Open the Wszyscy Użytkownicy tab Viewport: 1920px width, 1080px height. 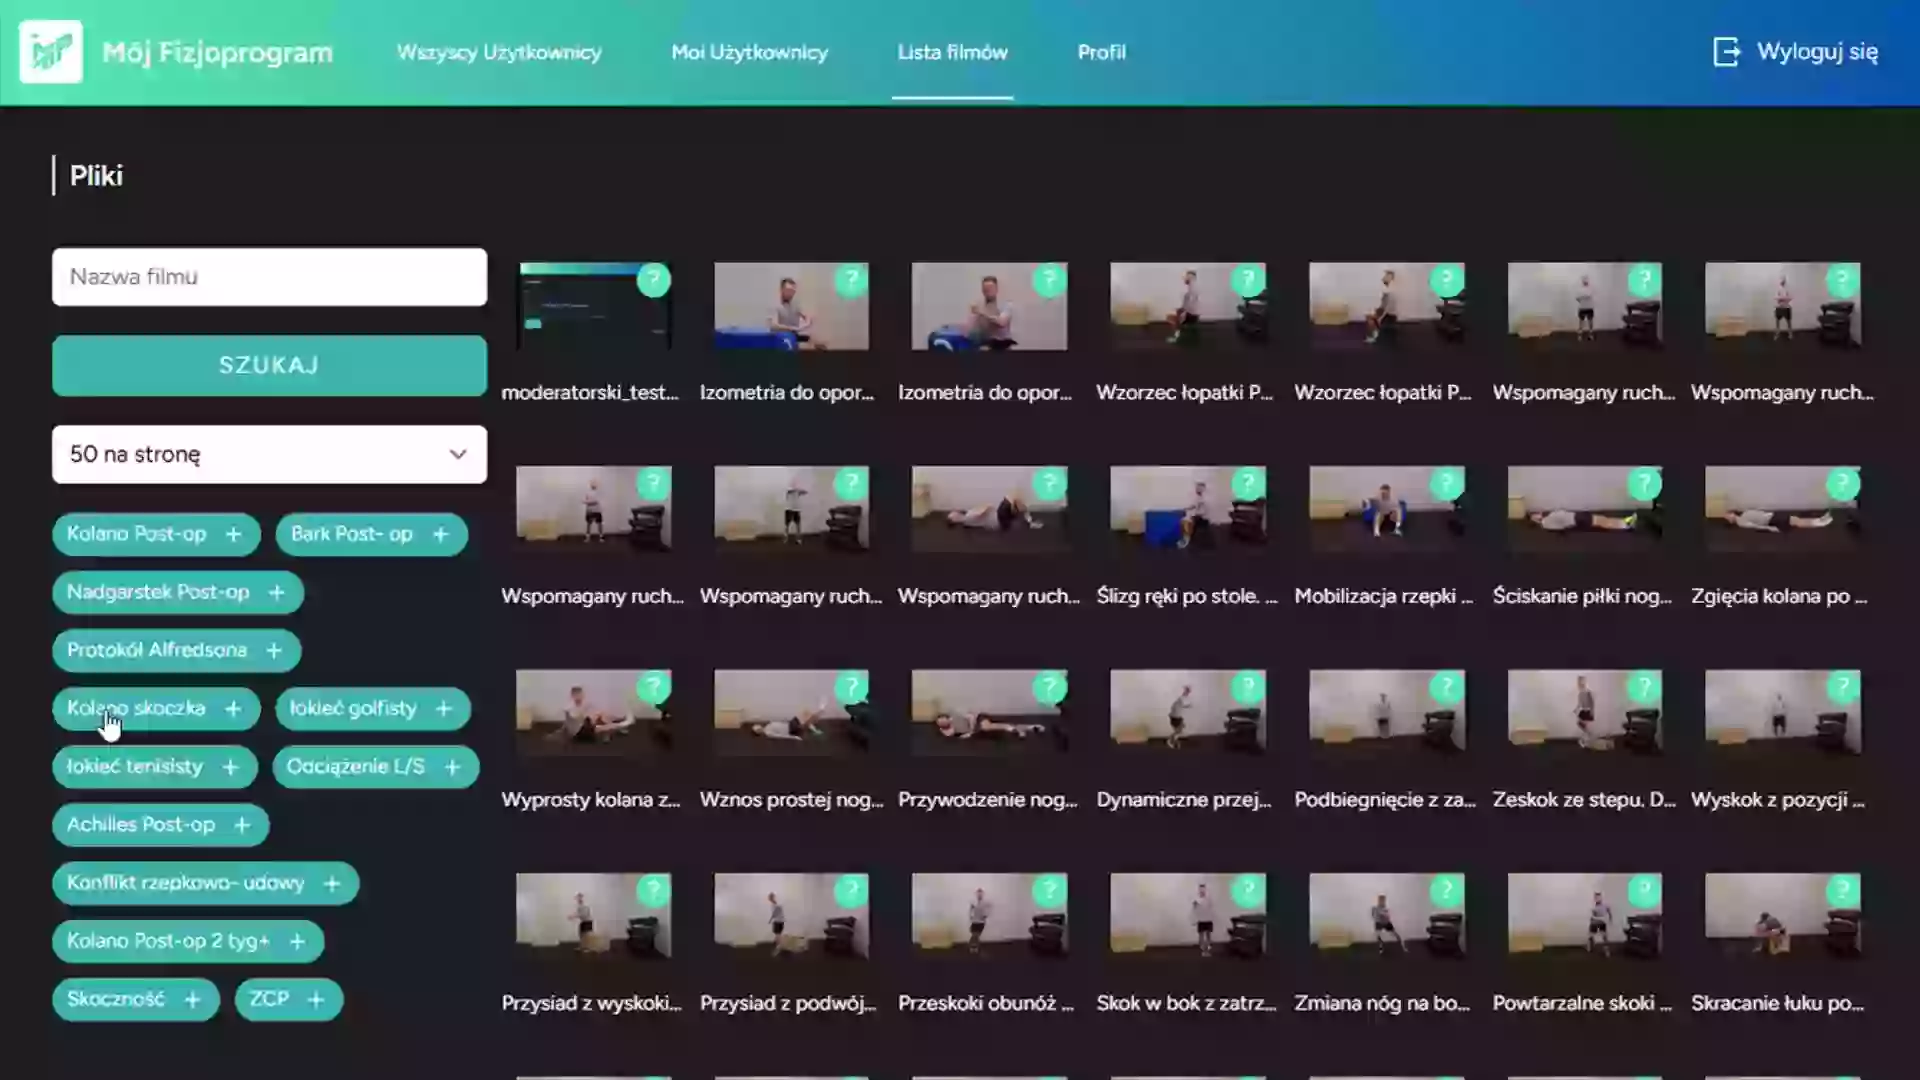click(x=499, y=52)
